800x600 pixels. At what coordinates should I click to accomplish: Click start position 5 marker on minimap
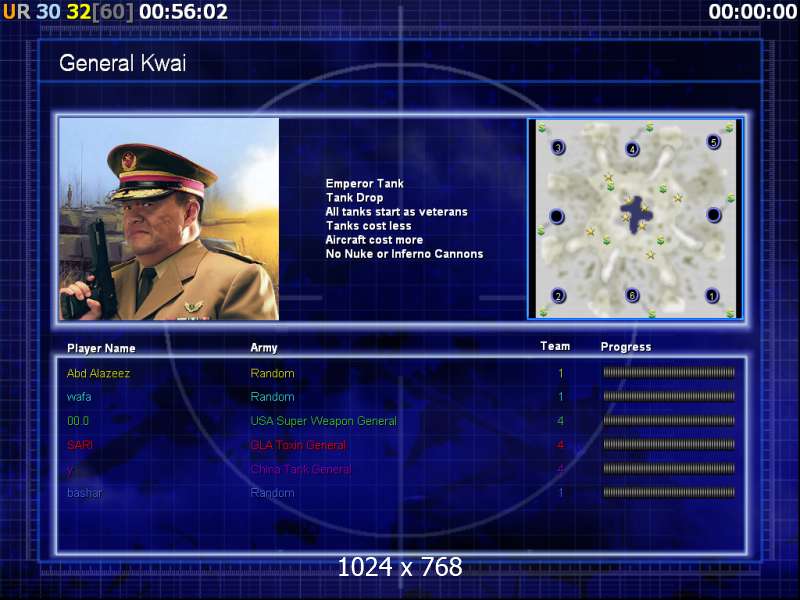pos(713,142)
